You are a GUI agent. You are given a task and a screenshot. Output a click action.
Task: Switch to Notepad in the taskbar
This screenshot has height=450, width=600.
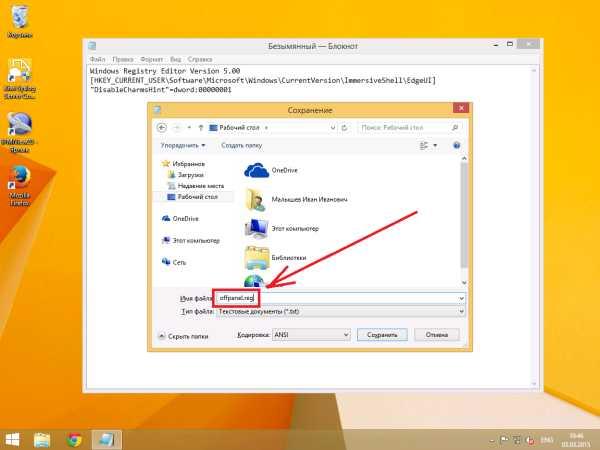107,440
